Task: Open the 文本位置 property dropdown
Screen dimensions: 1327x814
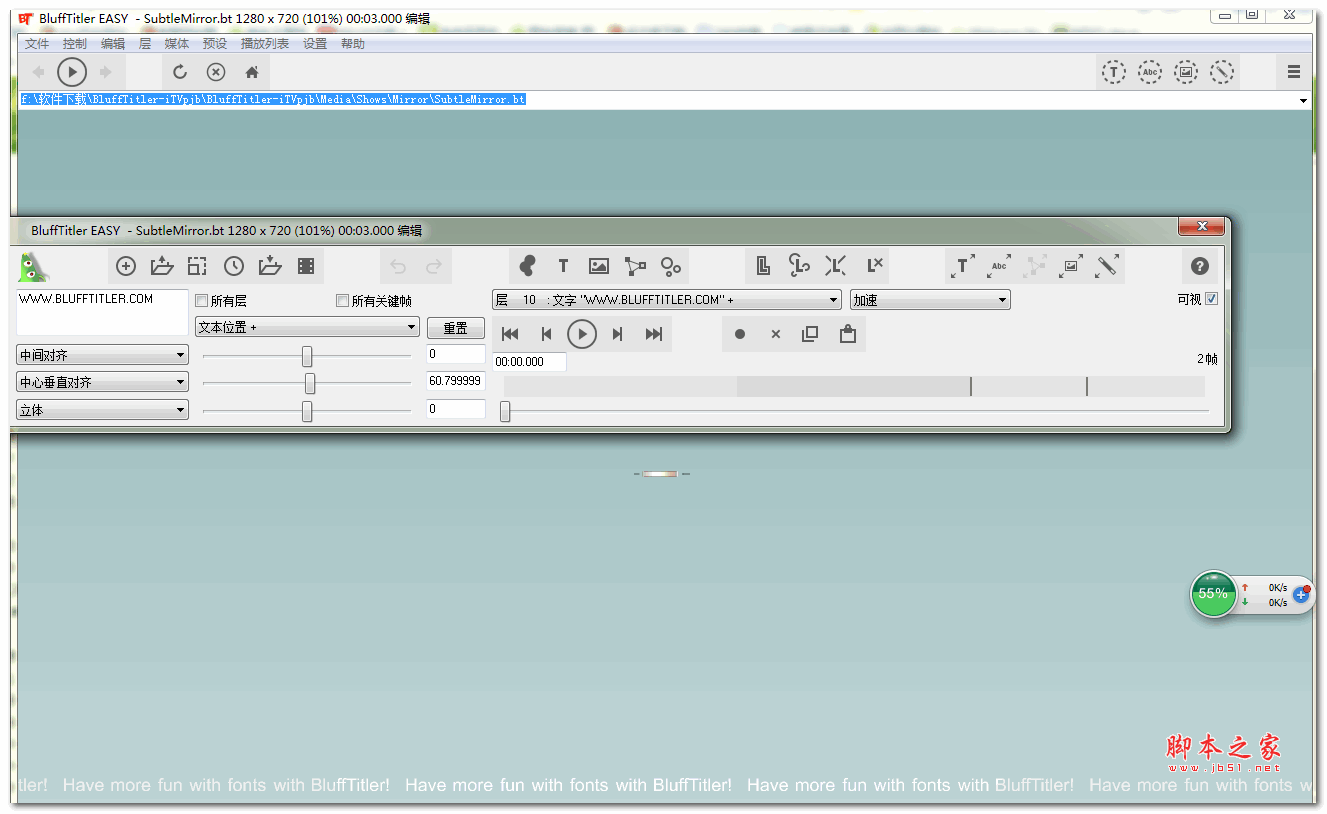Action: (307, 327)
